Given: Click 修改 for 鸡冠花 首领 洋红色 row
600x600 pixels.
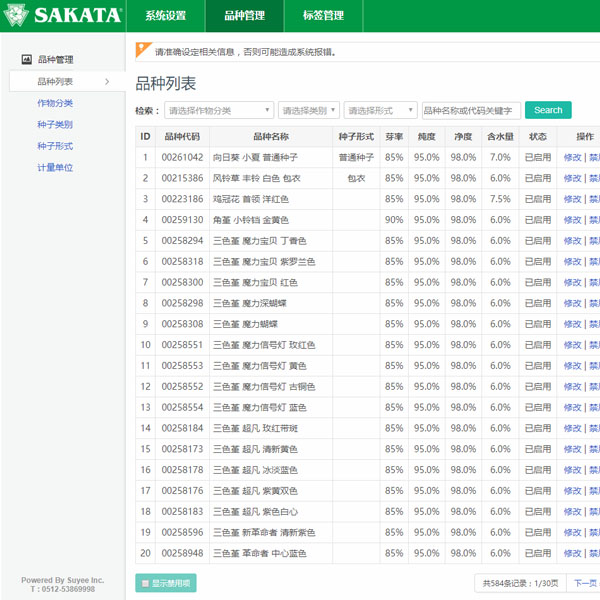Looking at the screenshot, I should [572, 199].
